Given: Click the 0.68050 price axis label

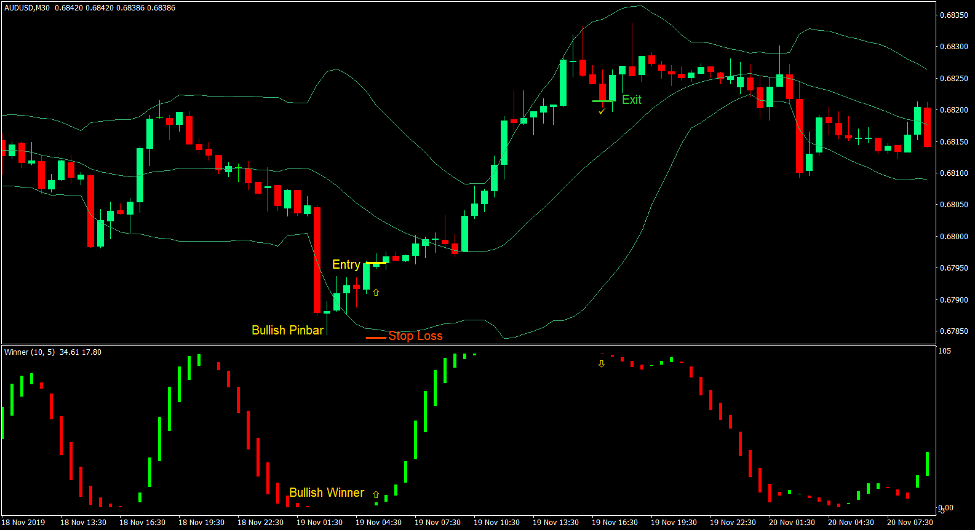Looking at the screenshot, I should [x=953, y=205].
